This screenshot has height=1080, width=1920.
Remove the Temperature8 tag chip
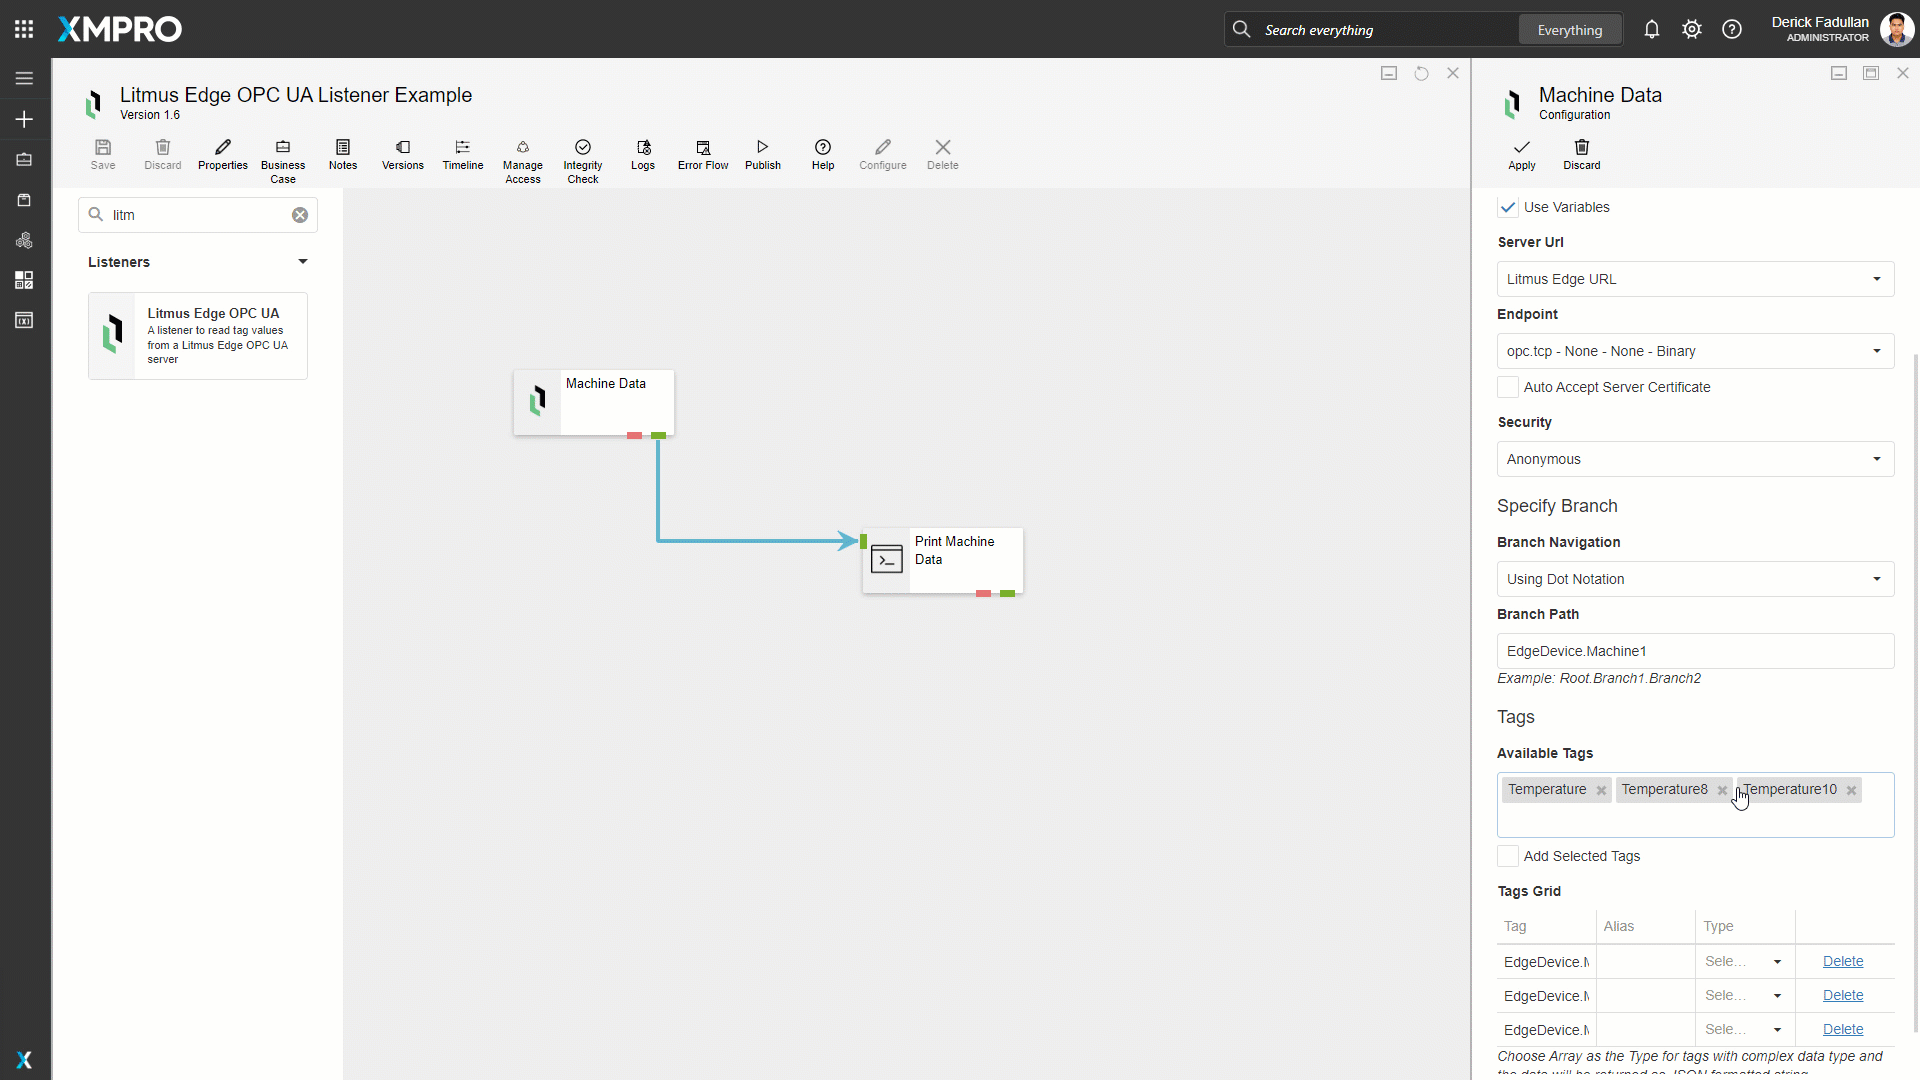(x=1722, y=790)
